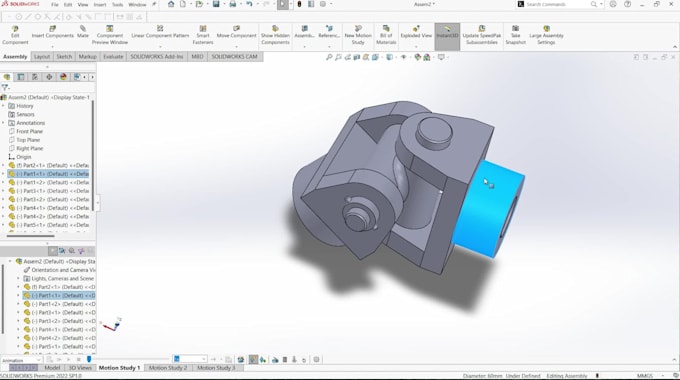
Task: Click the Undo icon
Action: click(249, 4)
